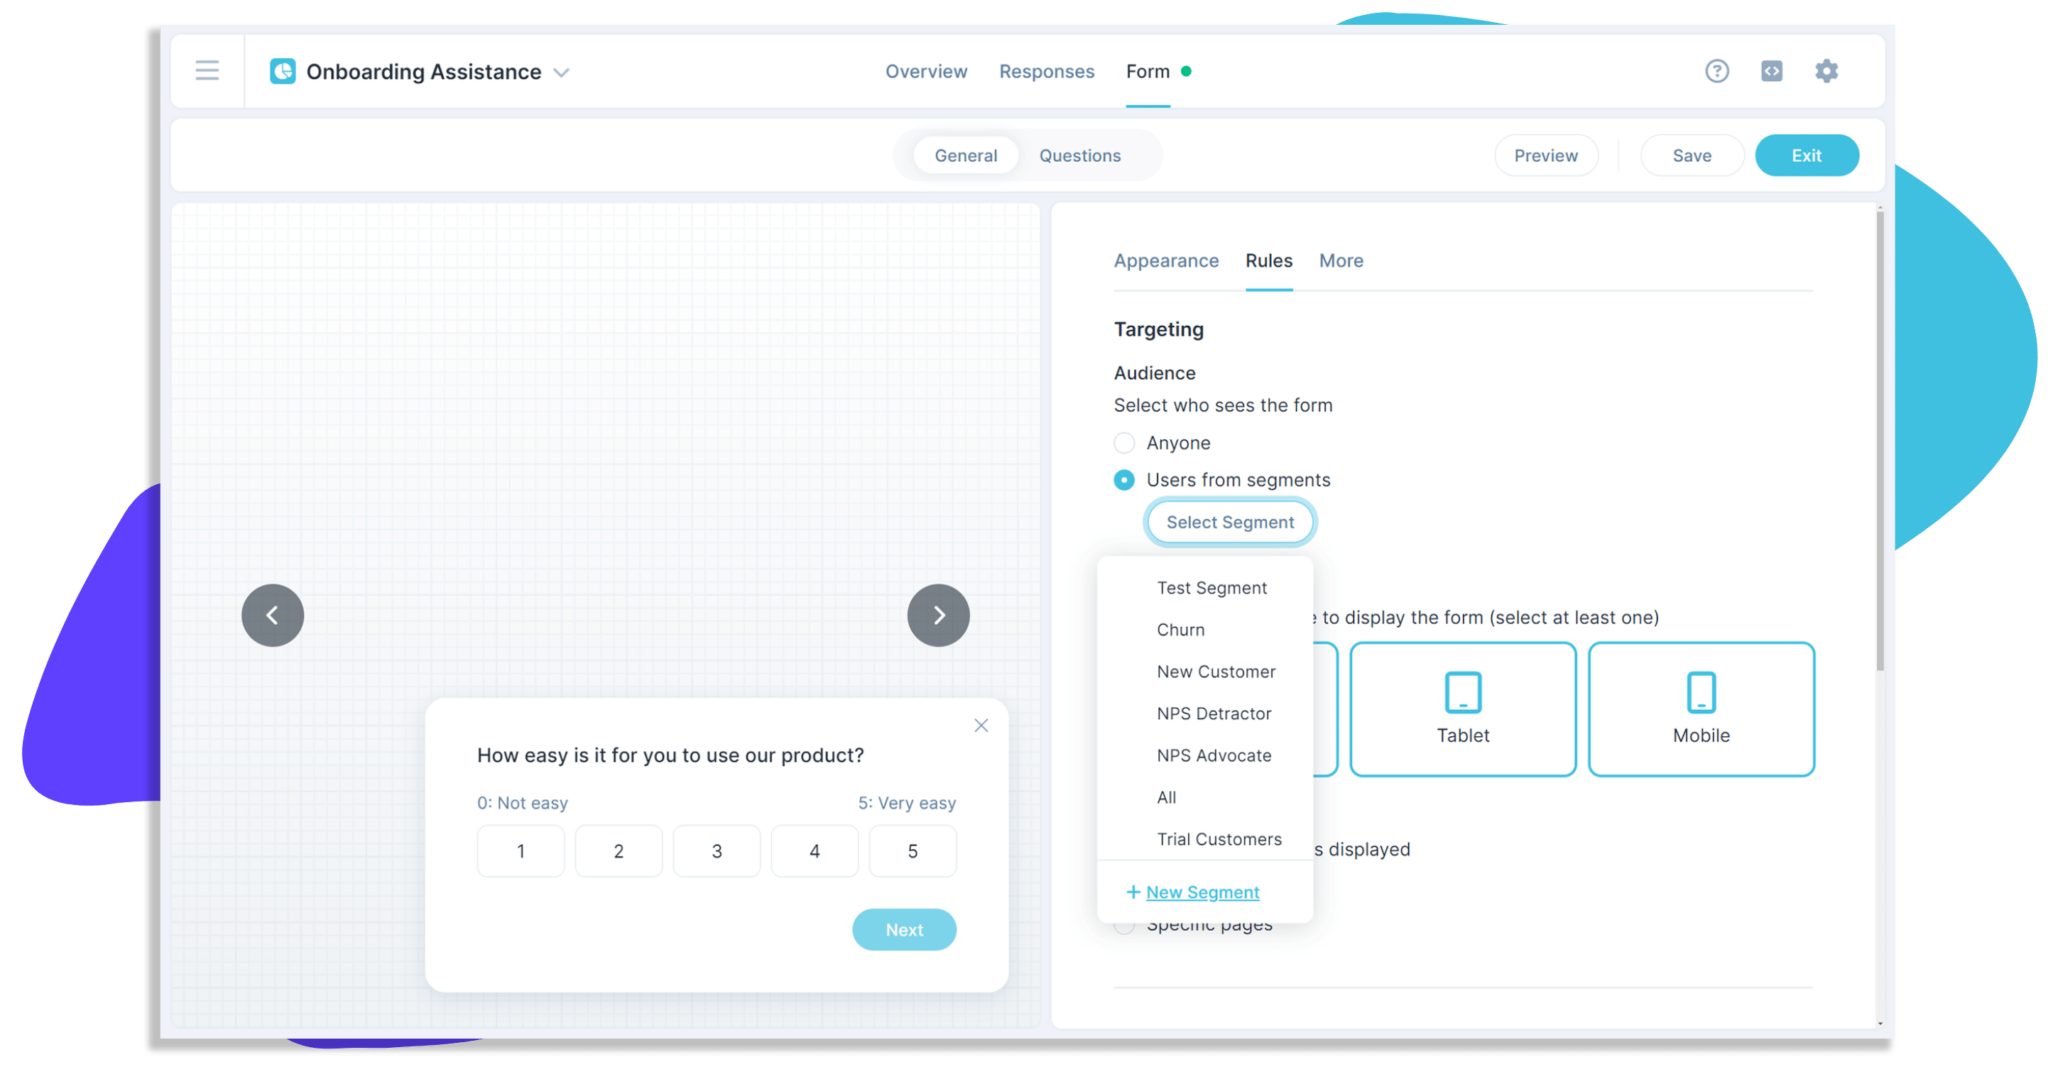Click the New Segment link

(x=1202, y=892)
